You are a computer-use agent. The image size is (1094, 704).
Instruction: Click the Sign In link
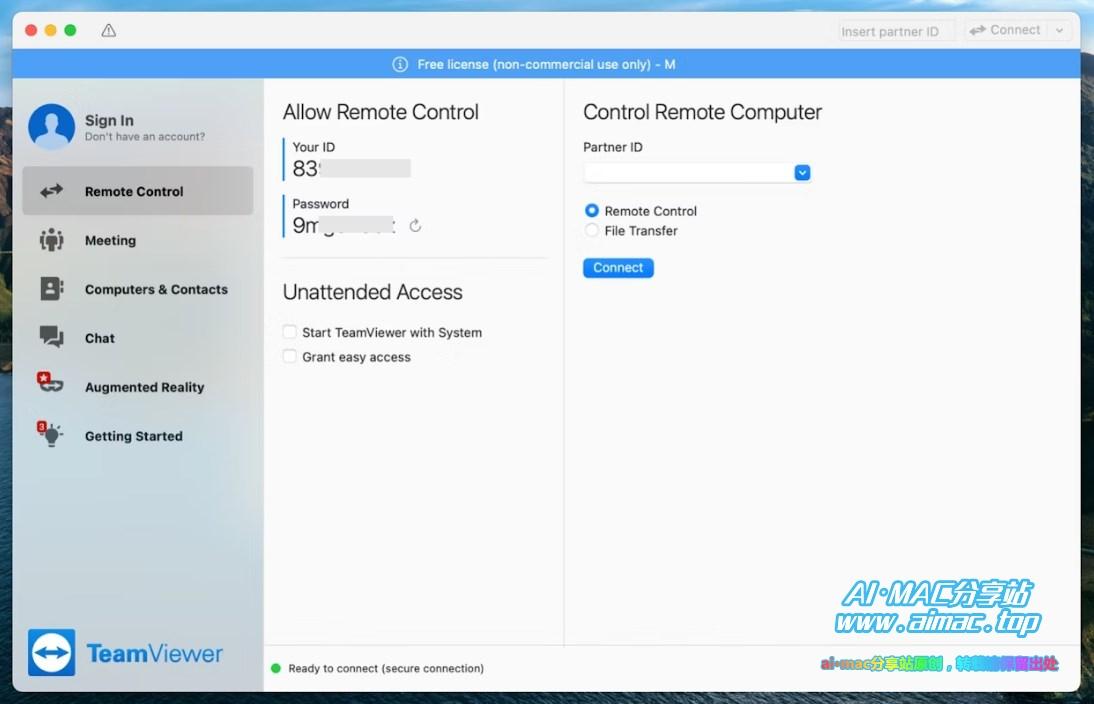pyautogui.click(x=110, y=120)
